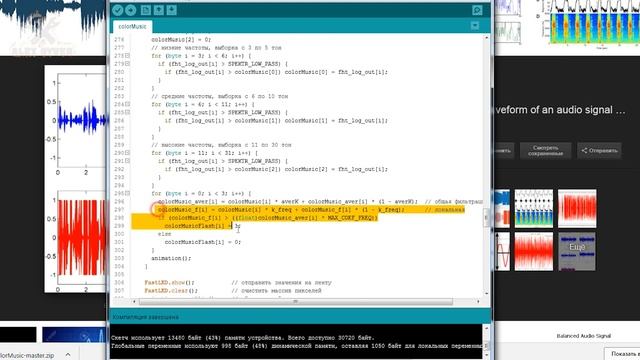The image size is (640, 360).
Task: Collapse the code fold at line 290
Action: 128,153
